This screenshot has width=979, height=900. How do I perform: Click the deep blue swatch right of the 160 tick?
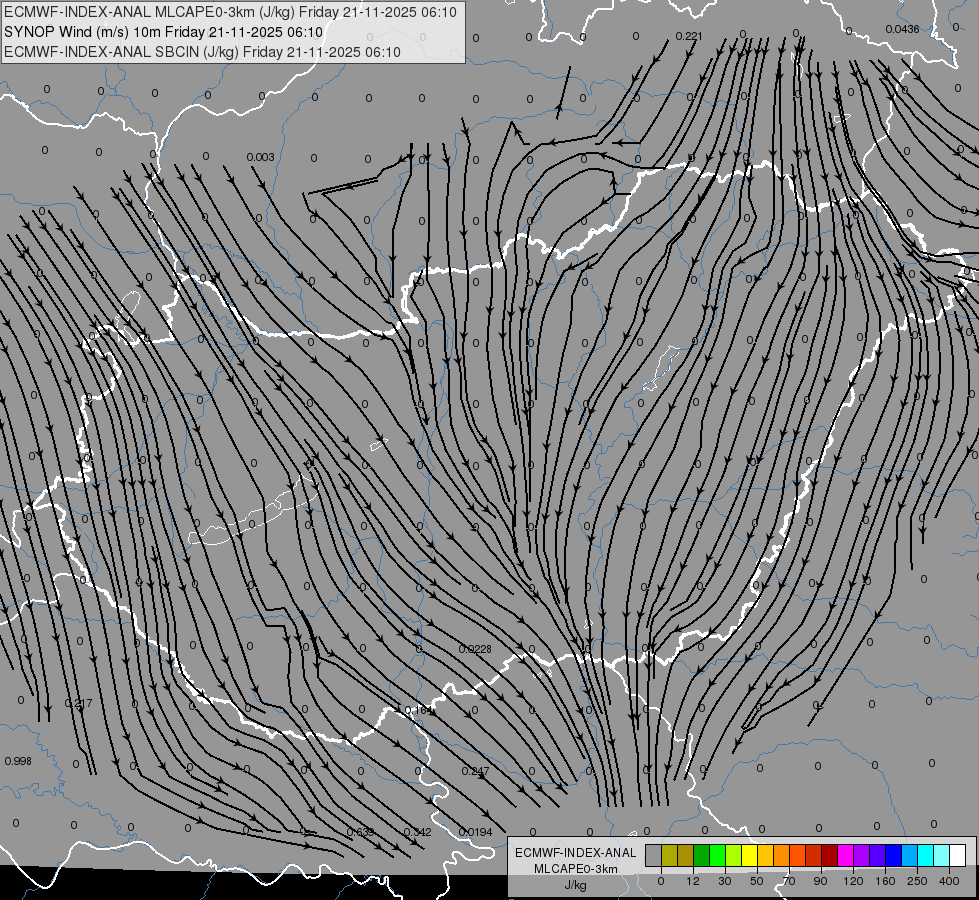click(894, 855)
